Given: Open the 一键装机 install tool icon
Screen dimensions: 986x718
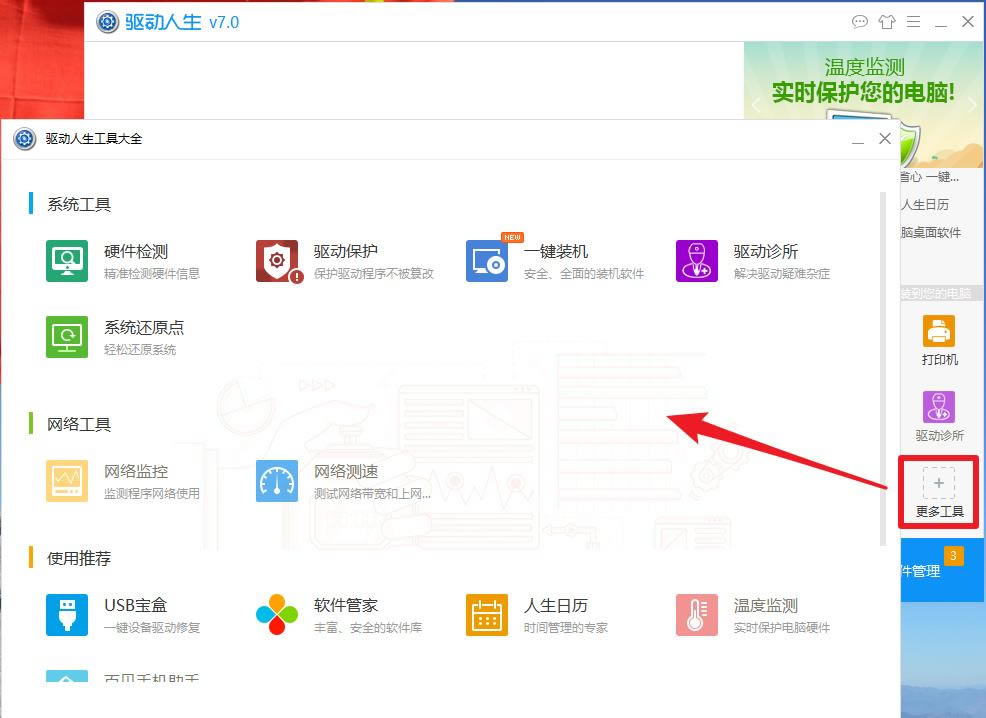Looking at the screenshot, I should (487, 261).
